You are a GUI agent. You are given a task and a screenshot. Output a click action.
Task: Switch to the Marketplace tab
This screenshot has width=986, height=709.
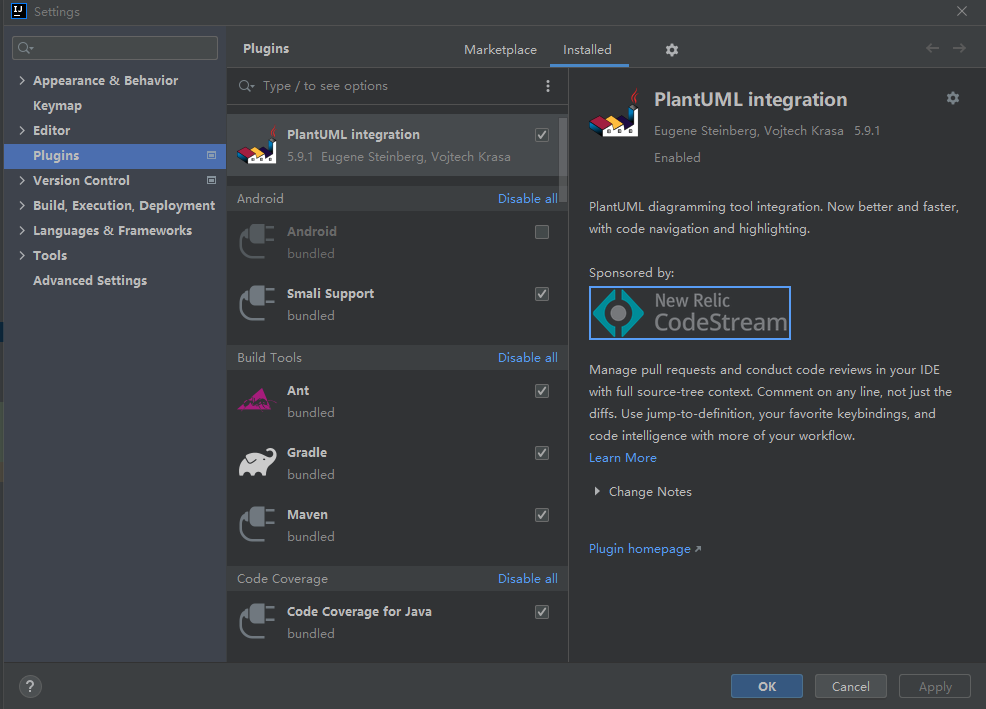click(500, 50)
